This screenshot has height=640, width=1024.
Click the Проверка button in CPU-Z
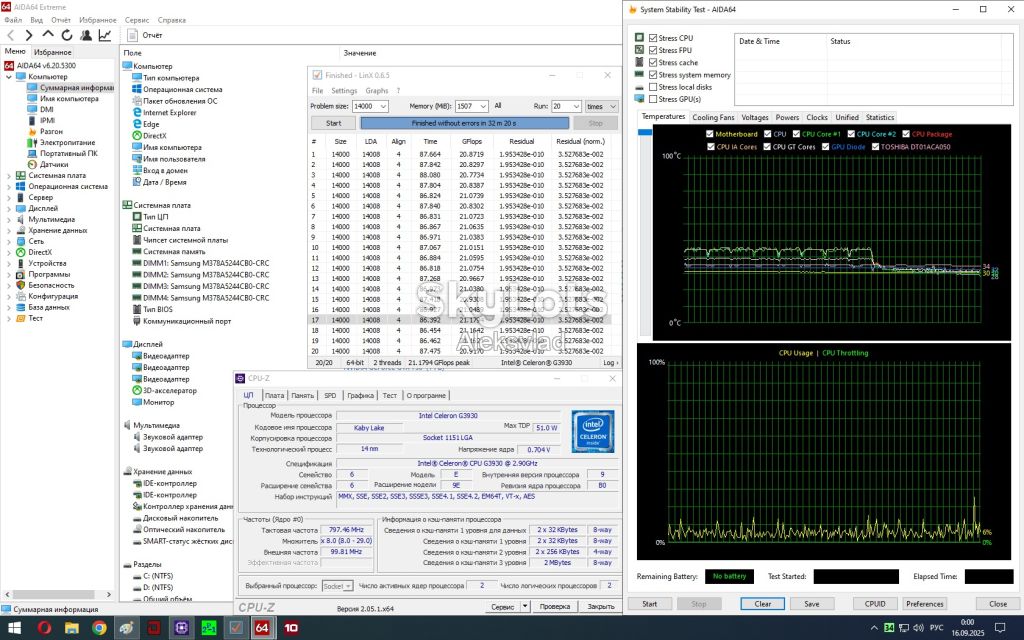(554, 607)
